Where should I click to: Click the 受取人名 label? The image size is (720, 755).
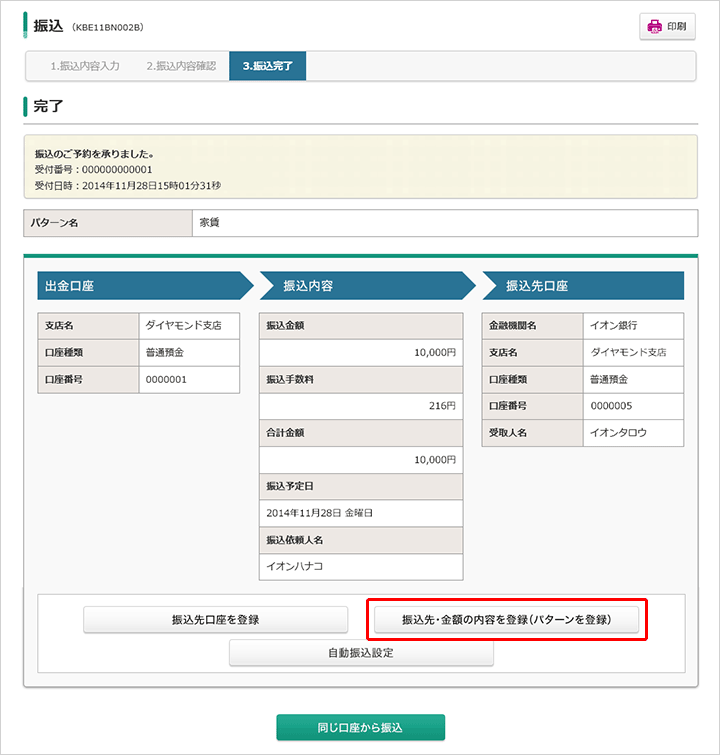click(508, 433)
